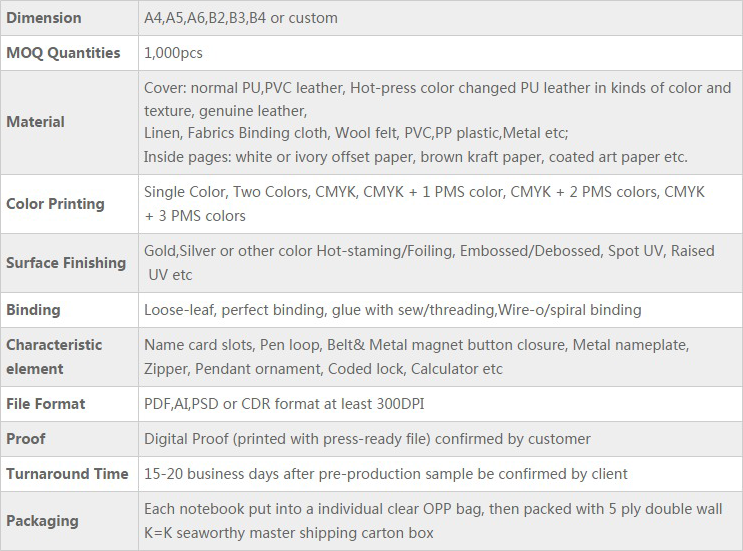Image resolution: width=743 pixels, height=551 pixels.
Task: Click the Packaging row label
Action: [42, 521]
